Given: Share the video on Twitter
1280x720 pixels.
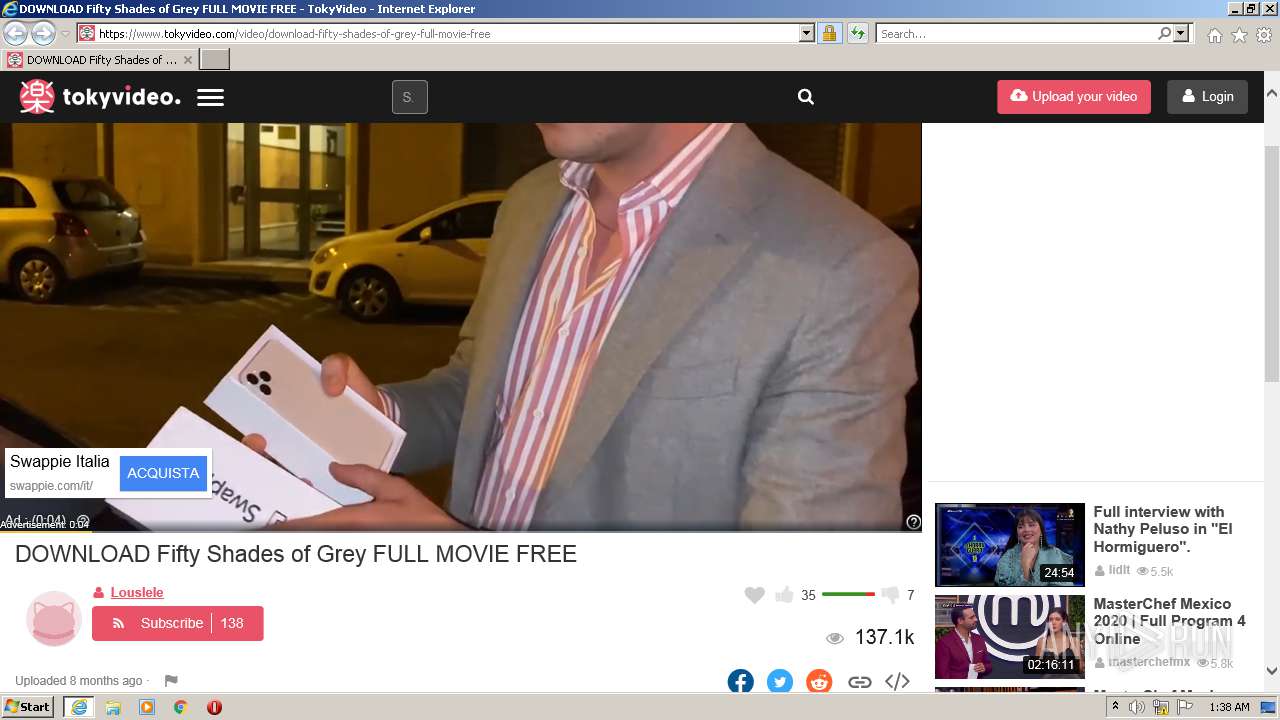Looking at the screenshot, I should pos(780,682).
